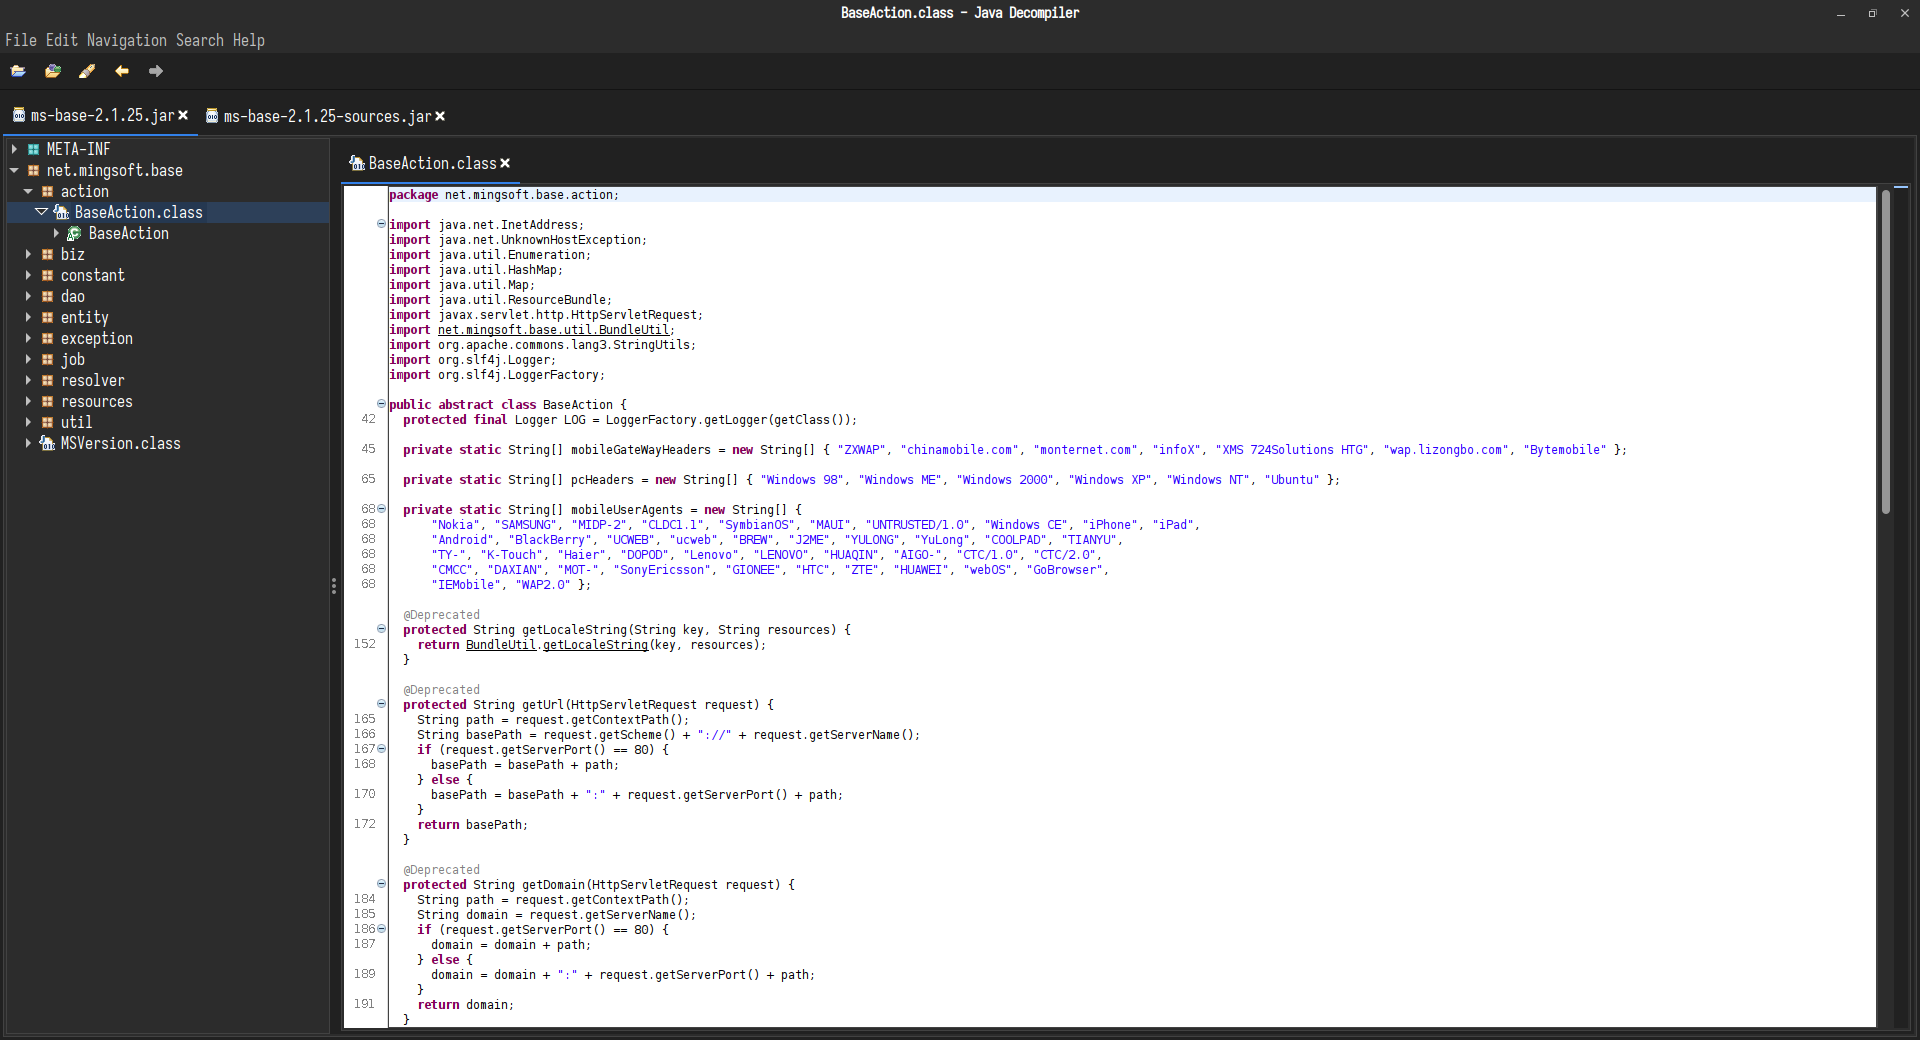Click the BaseAction.class file icon in tree
This screenshot has width=1920, height=1040.
pos(61,212)
